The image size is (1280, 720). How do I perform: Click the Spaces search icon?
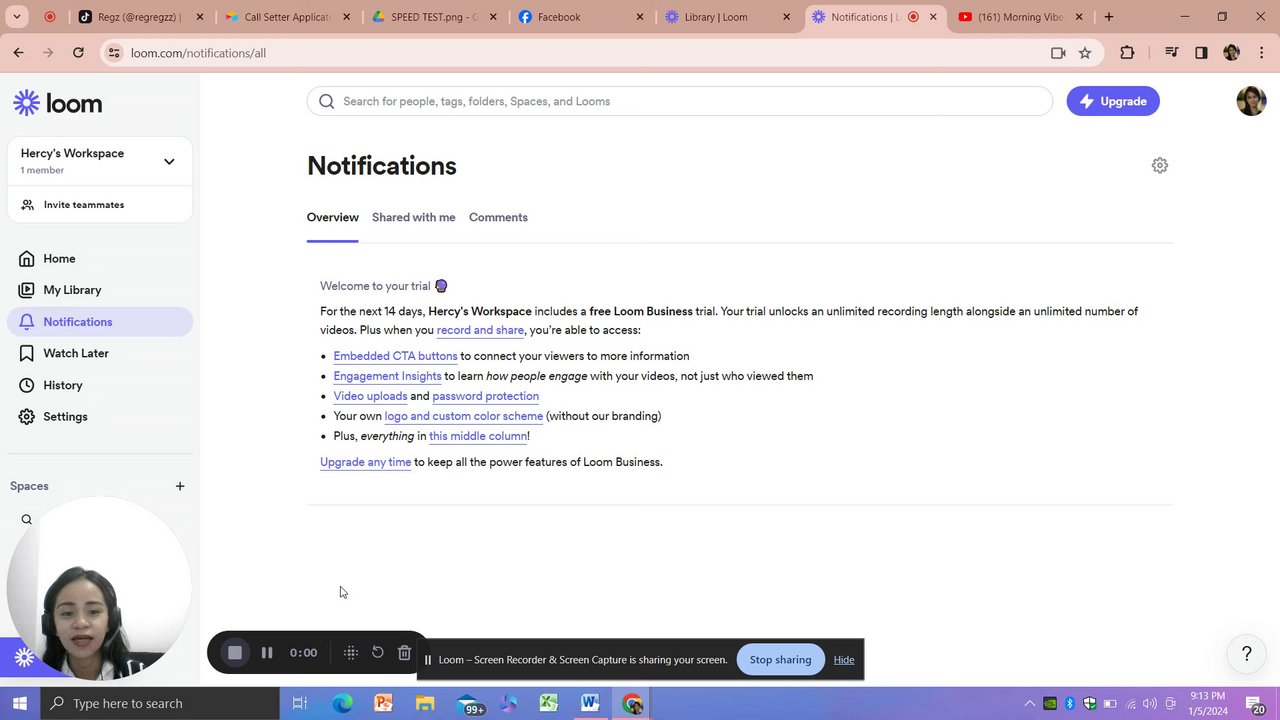tap(27, 519)
